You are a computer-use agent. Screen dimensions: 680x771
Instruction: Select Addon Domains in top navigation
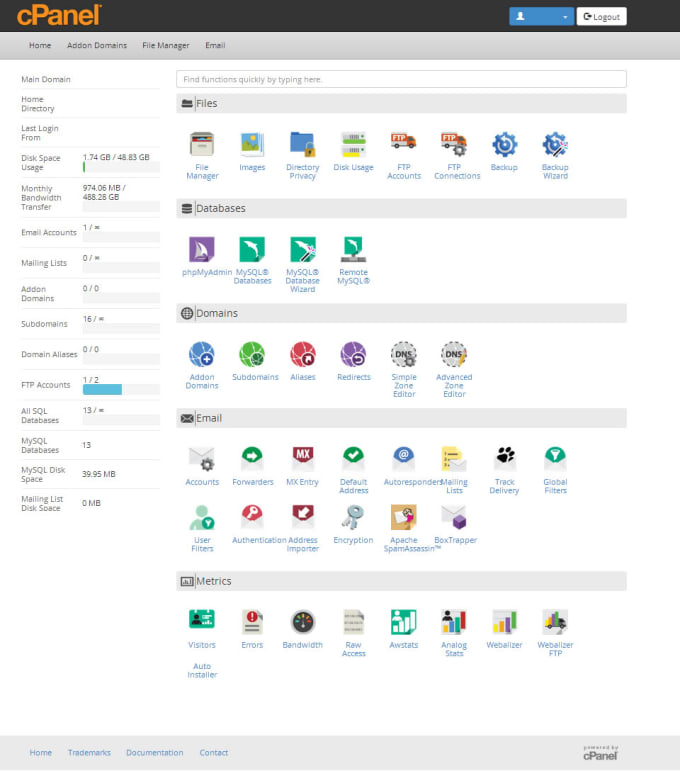(97, 45)
